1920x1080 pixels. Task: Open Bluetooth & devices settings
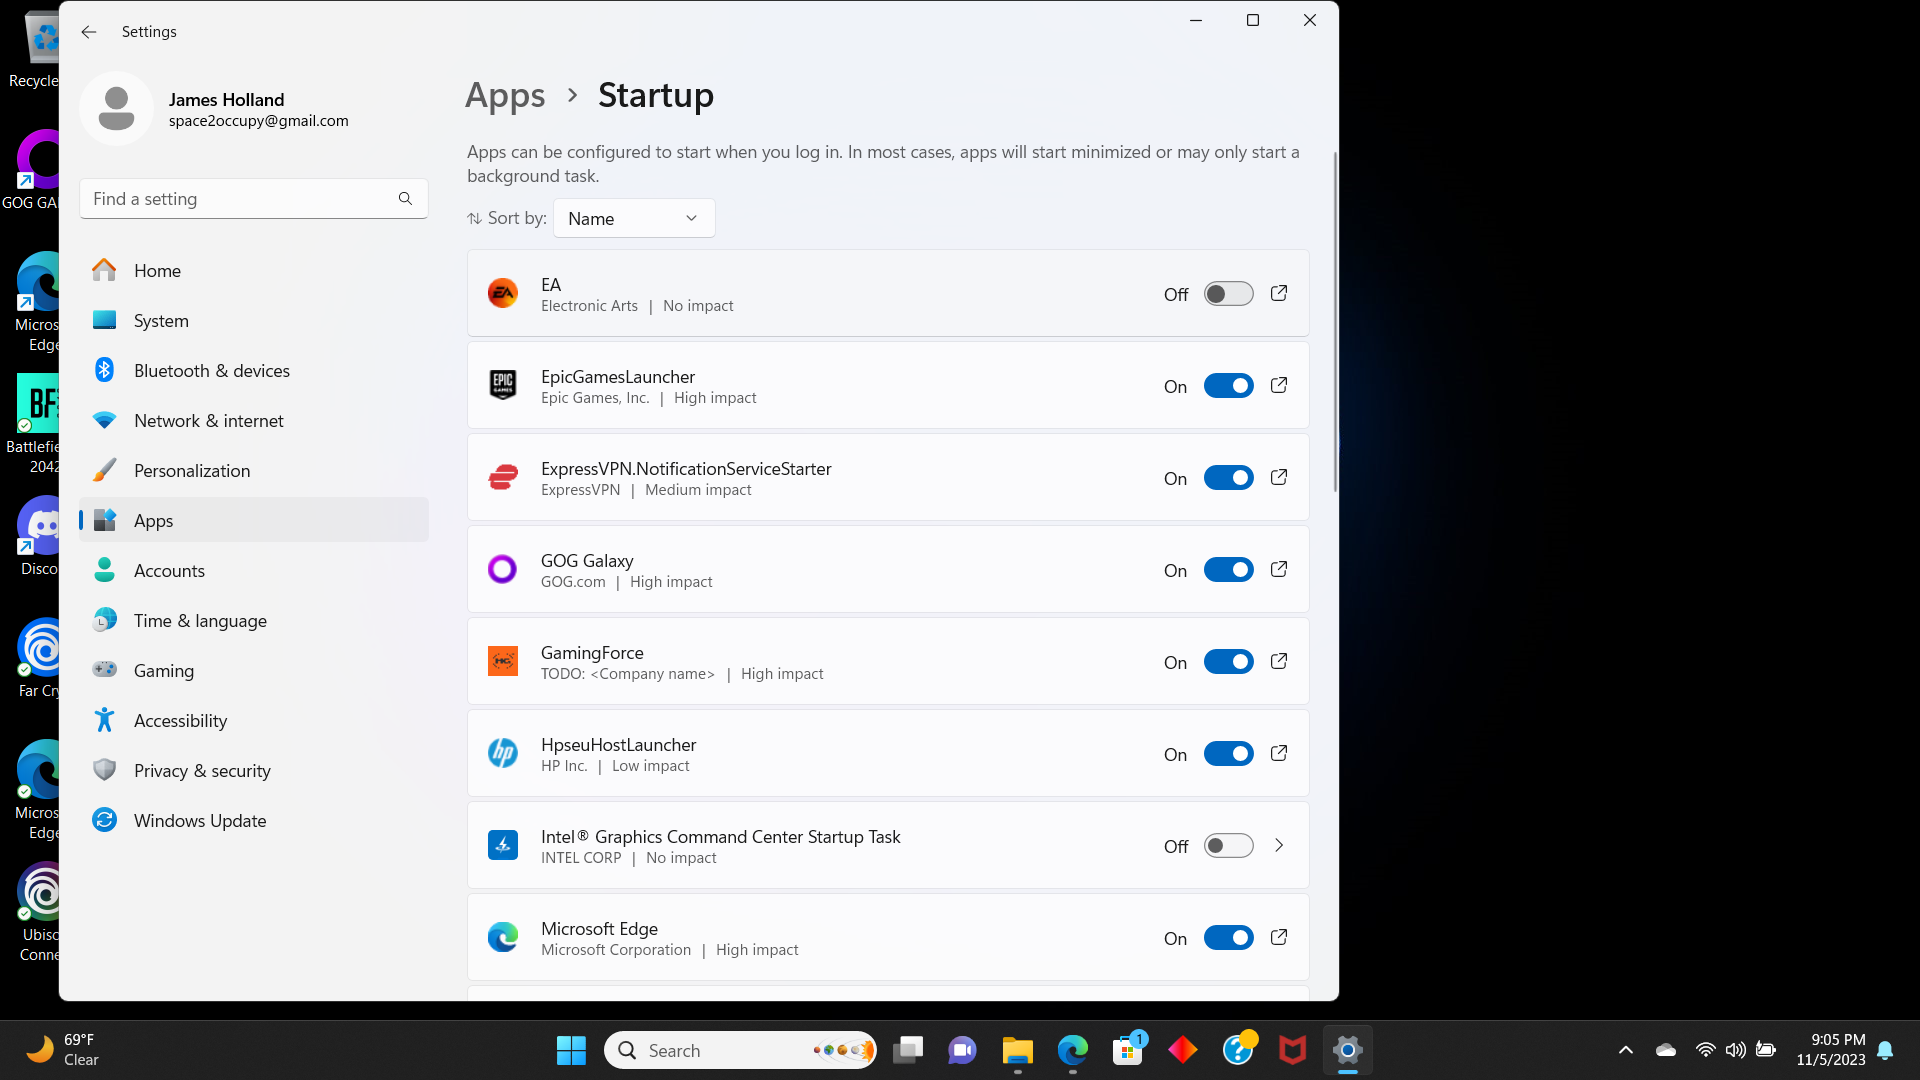(x=254, y=370)
